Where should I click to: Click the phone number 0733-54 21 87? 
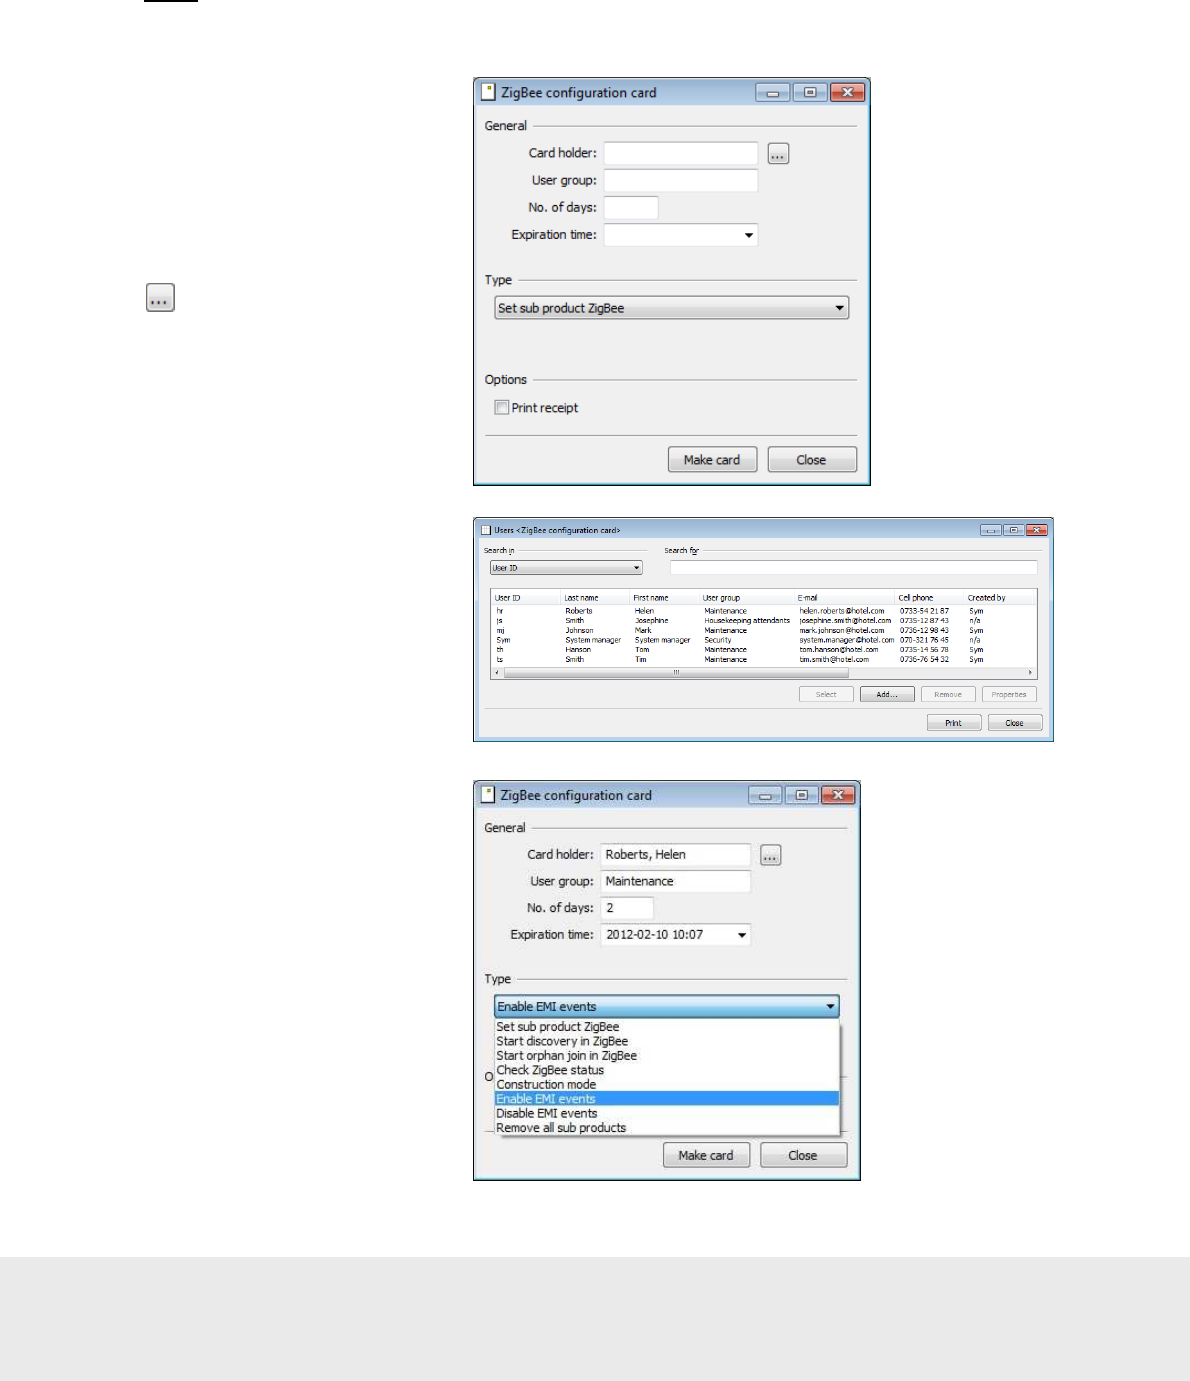(924, 611)
